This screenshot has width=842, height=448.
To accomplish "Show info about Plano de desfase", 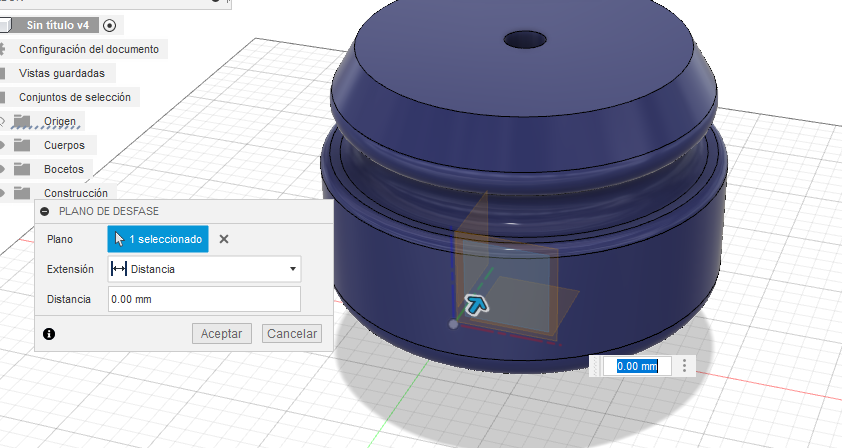I will [49, 334].
